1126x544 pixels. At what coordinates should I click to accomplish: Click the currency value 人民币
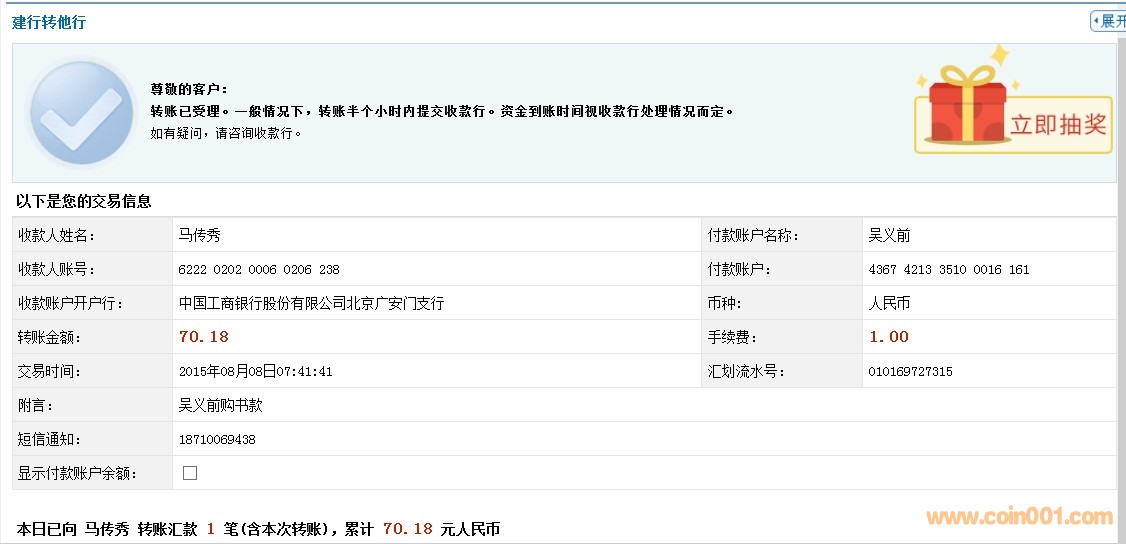click(x=889, y=303)
